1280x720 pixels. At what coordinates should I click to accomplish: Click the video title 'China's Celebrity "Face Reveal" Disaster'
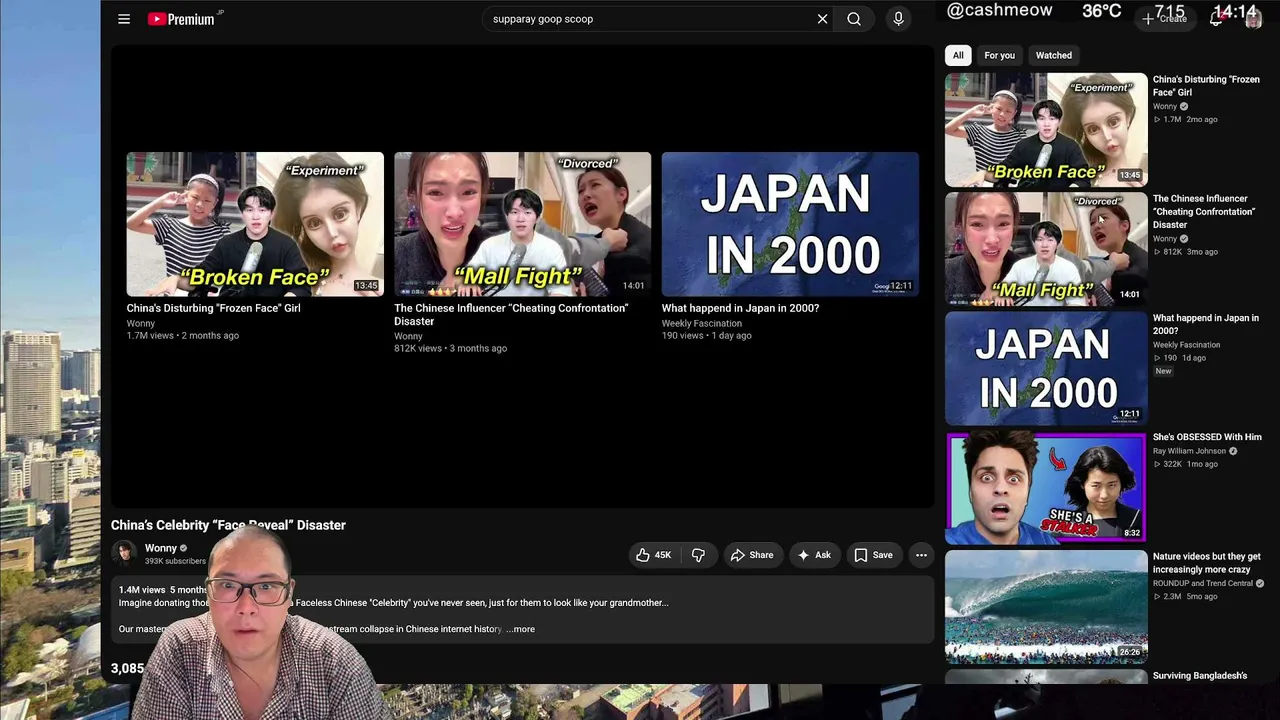(228, 525)
